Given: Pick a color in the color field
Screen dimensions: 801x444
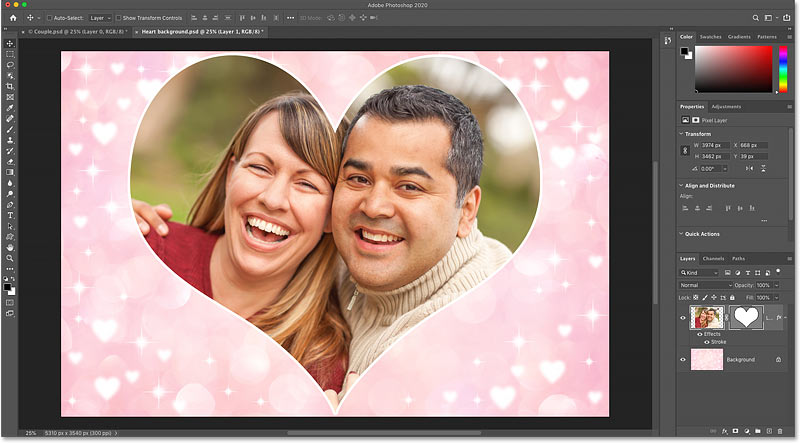Looking at the screenshot, I should (734, 69).
